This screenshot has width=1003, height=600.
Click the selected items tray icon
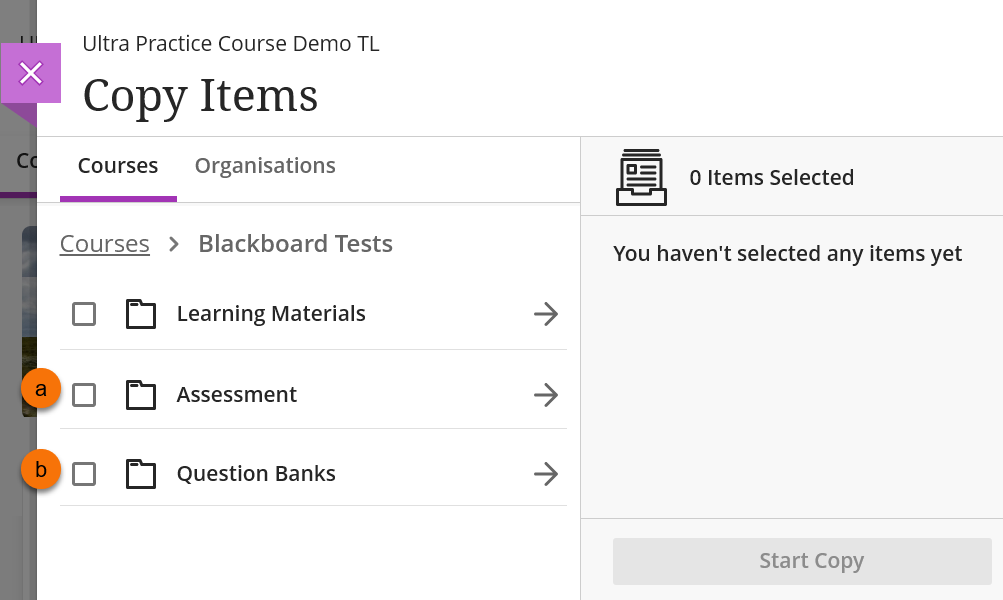641,177
